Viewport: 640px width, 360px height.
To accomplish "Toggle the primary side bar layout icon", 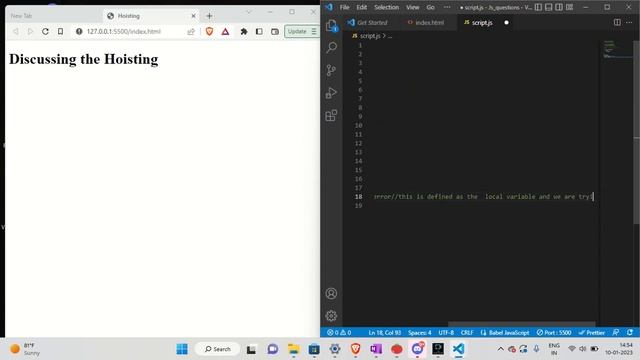I will [538, 7].
